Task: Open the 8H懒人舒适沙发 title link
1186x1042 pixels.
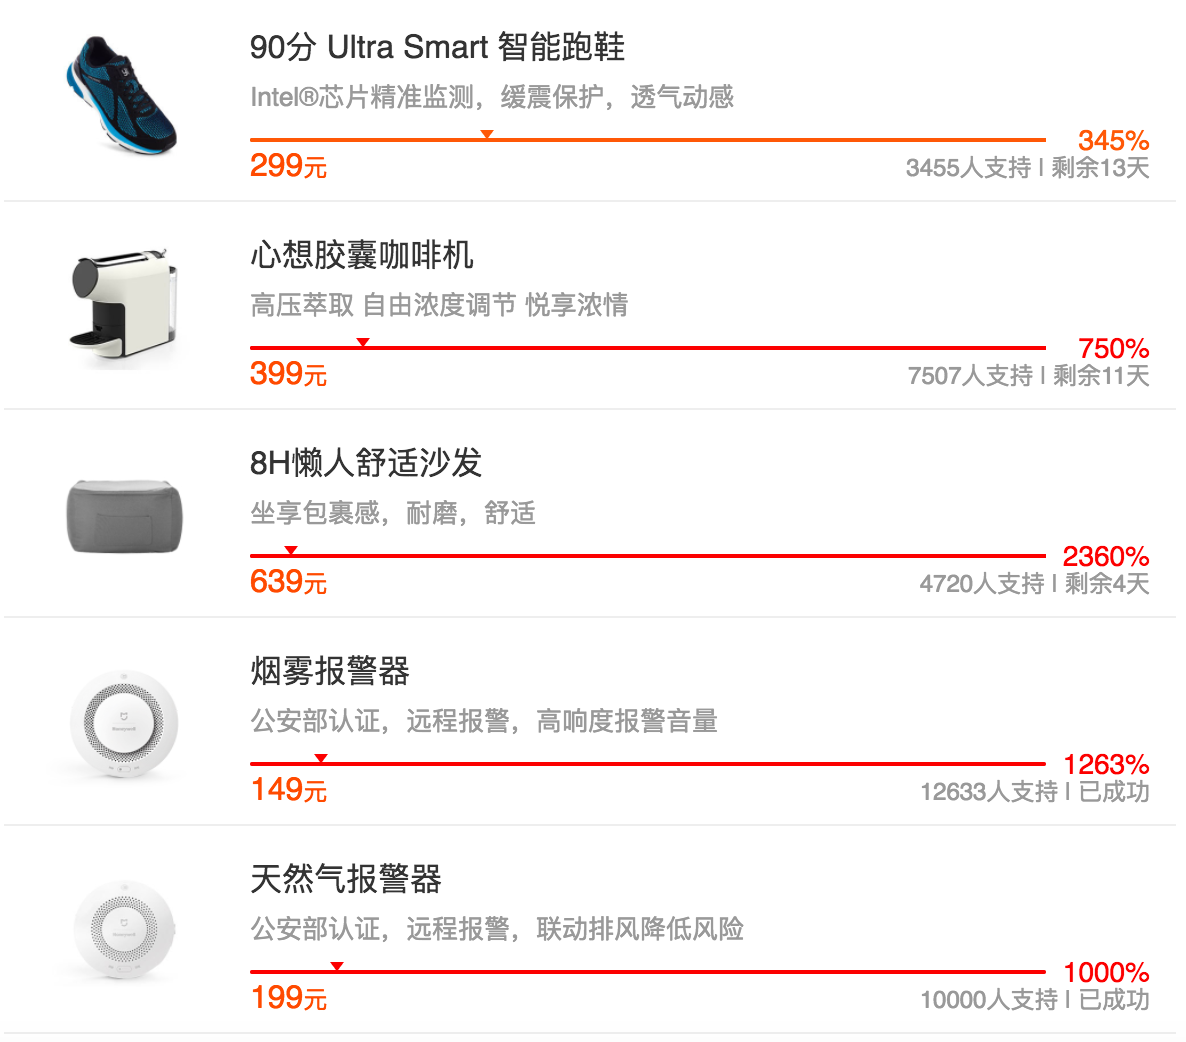Action: pos(366,463)
